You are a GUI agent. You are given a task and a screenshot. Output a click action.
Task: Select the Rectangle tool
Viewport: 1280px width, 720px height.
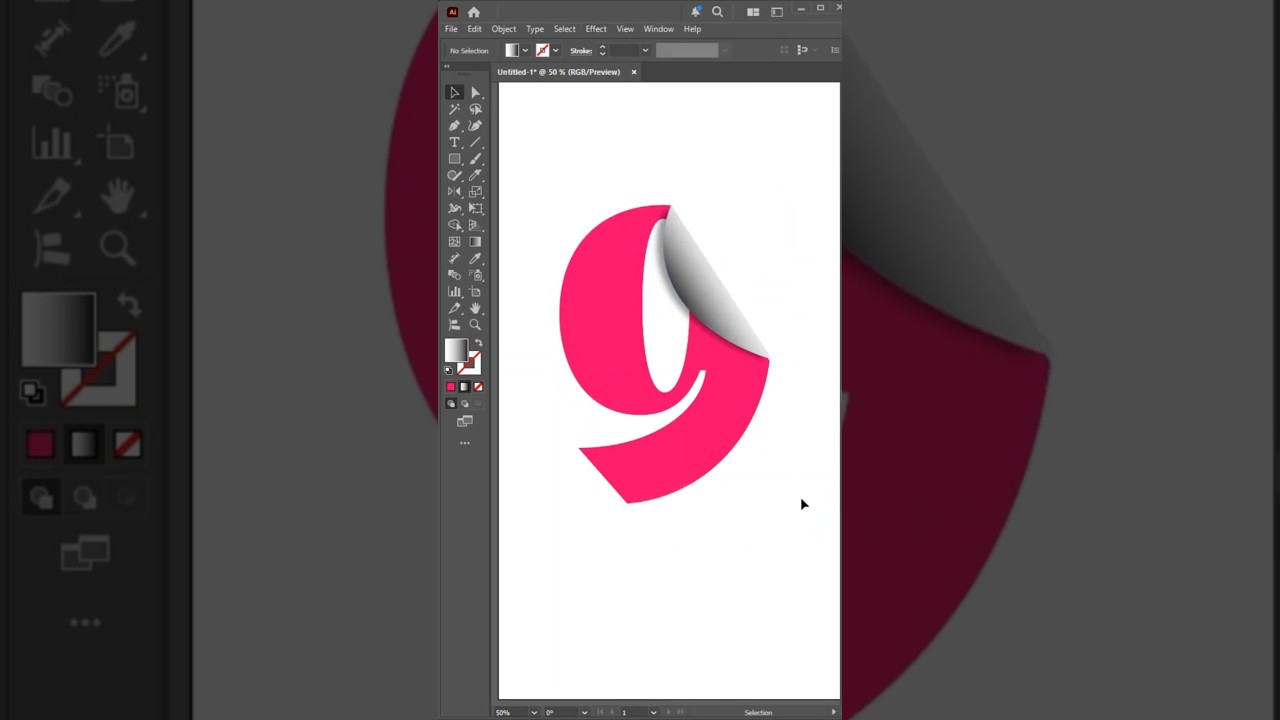454,159
